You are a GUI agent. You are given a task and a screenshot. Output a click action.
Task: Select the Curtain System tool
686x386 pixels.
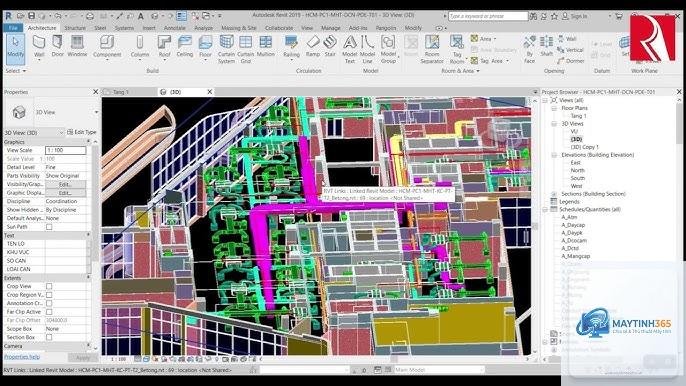pos(226,49)
